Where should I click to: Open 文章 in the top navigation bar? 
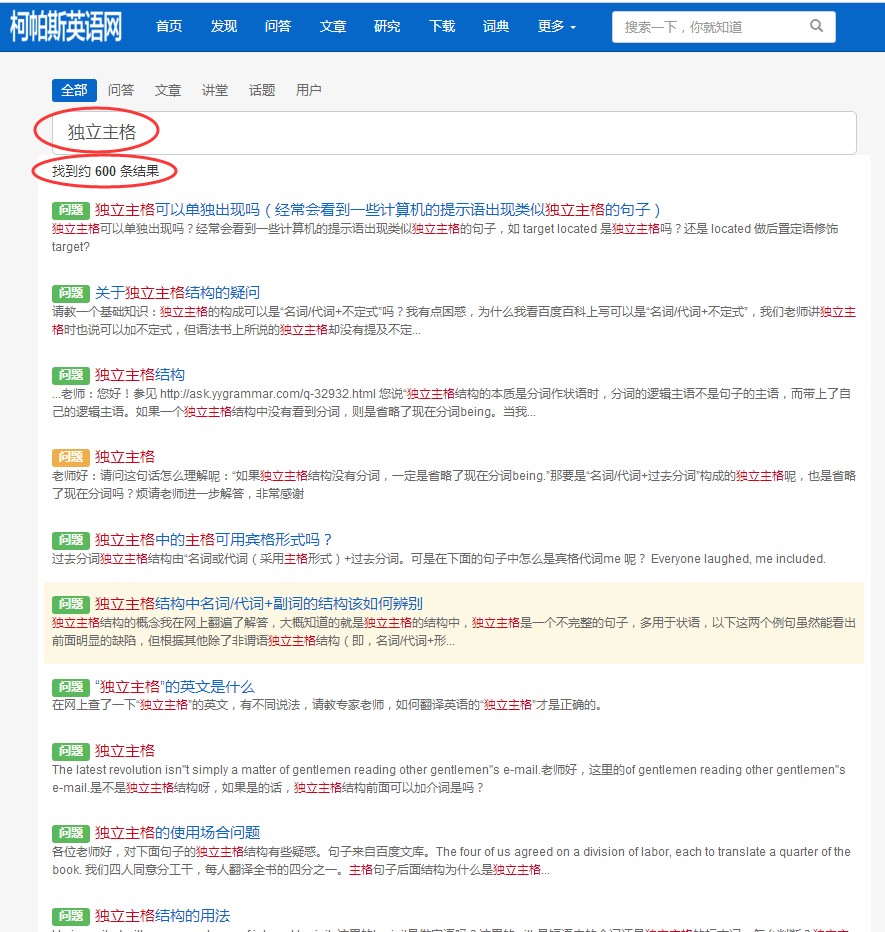[333, 26]
